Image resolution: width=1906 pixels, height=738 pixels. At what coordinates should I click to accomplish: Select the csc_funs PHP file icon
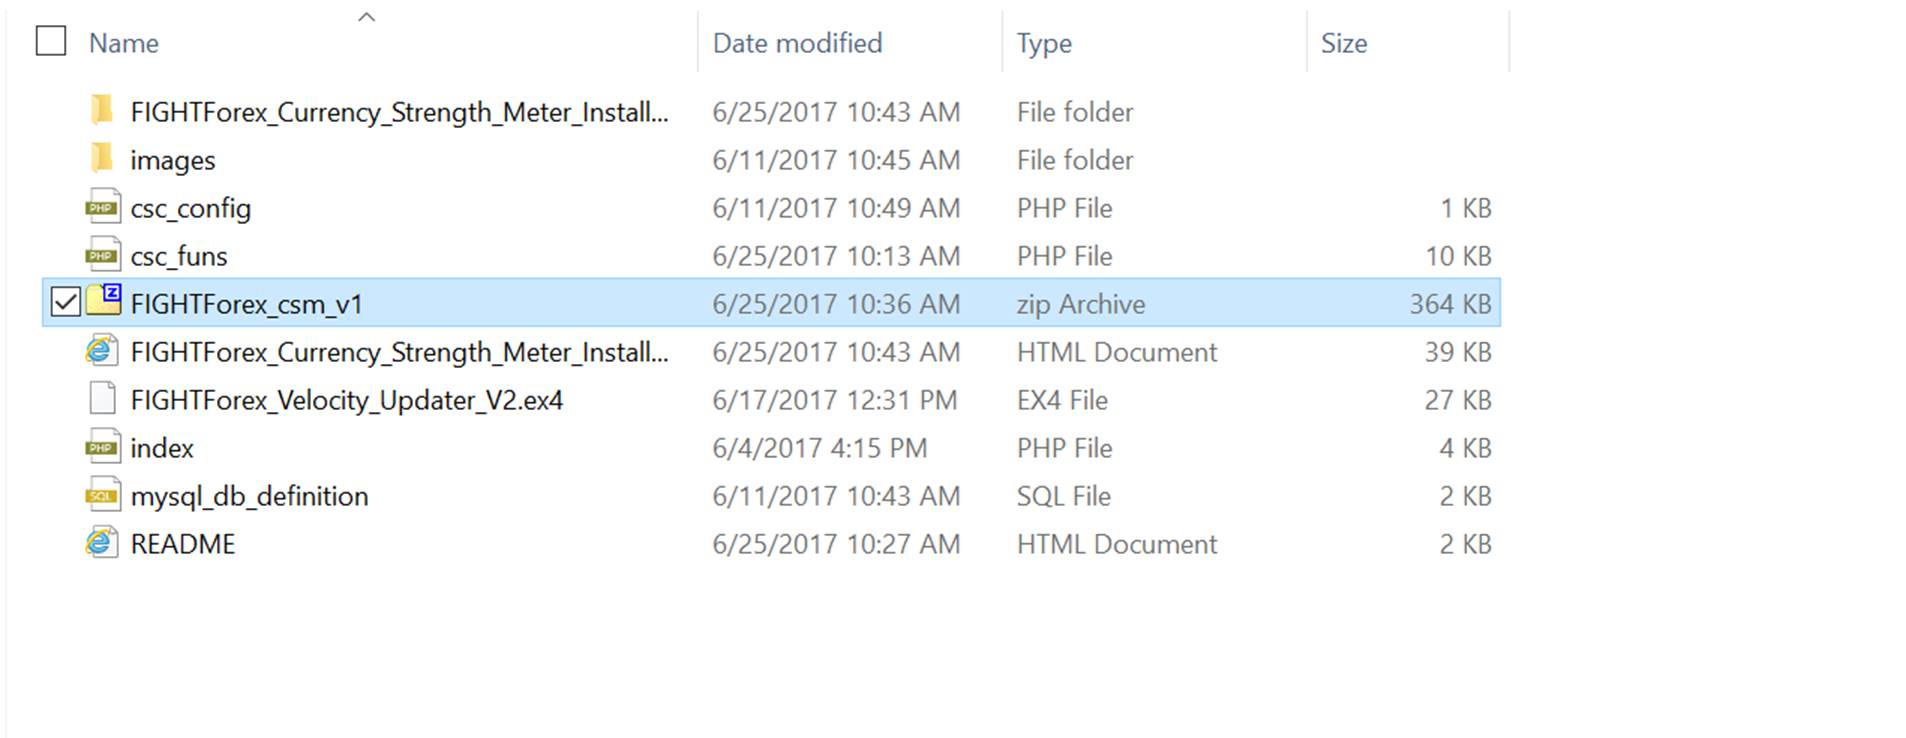tap(102, 255)
